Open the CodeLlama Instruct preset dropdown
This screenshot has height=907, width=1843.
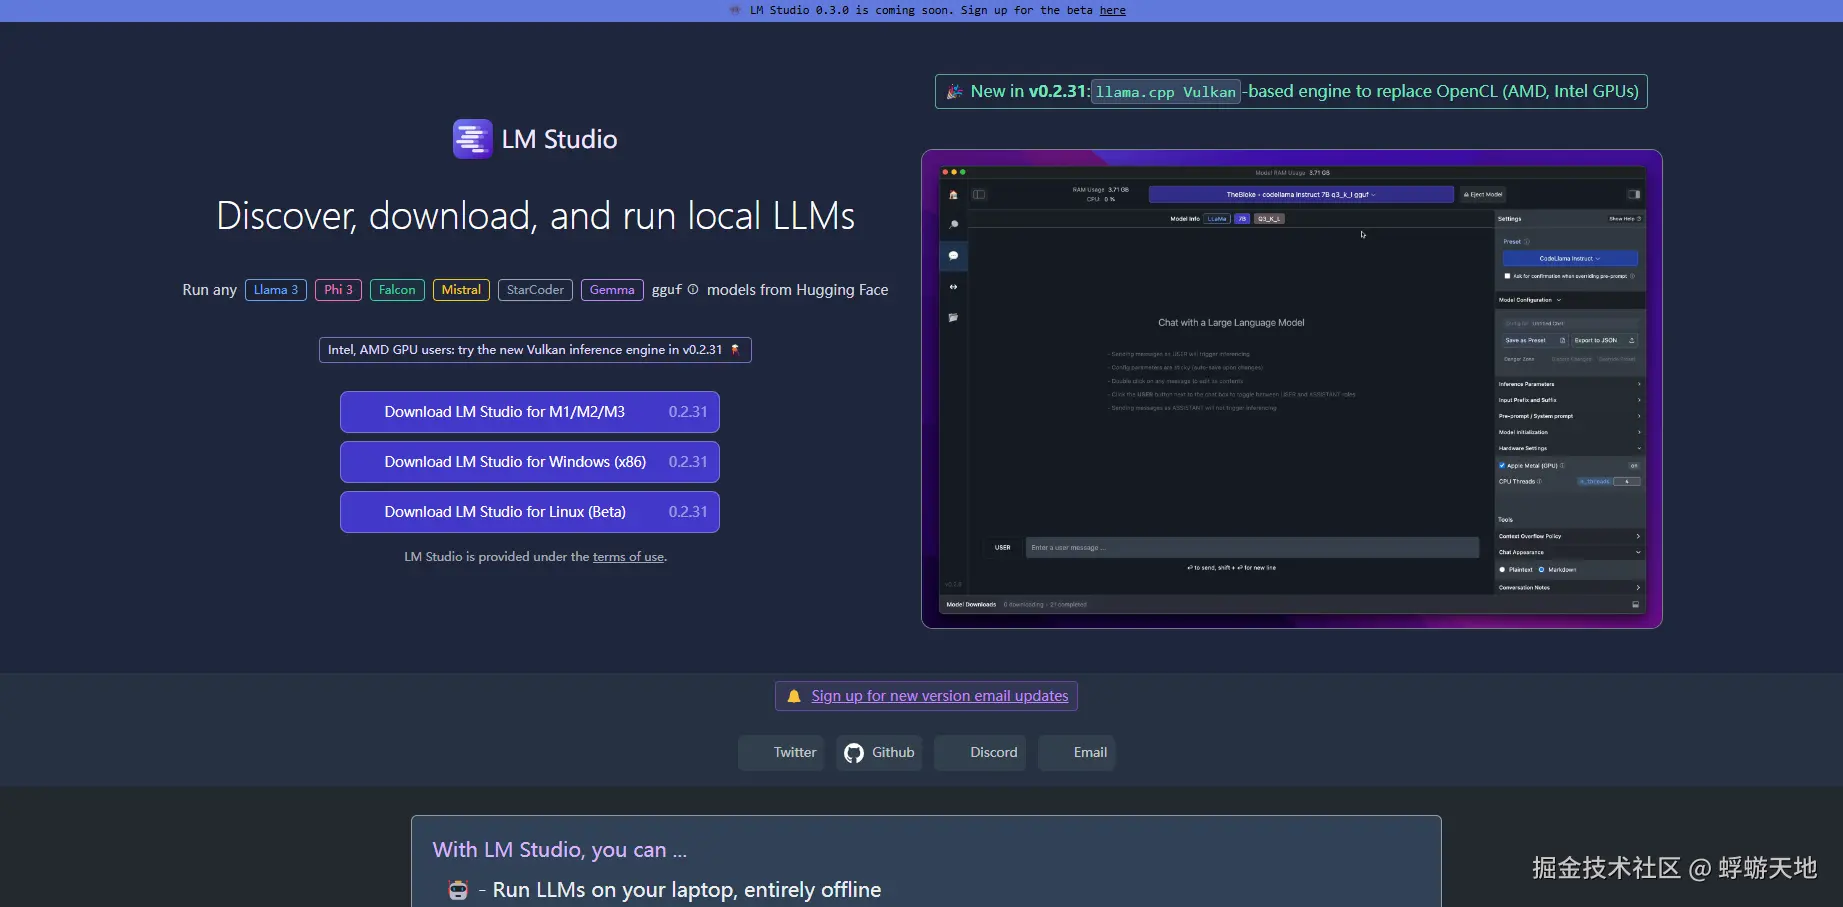tap(1570, 259)
